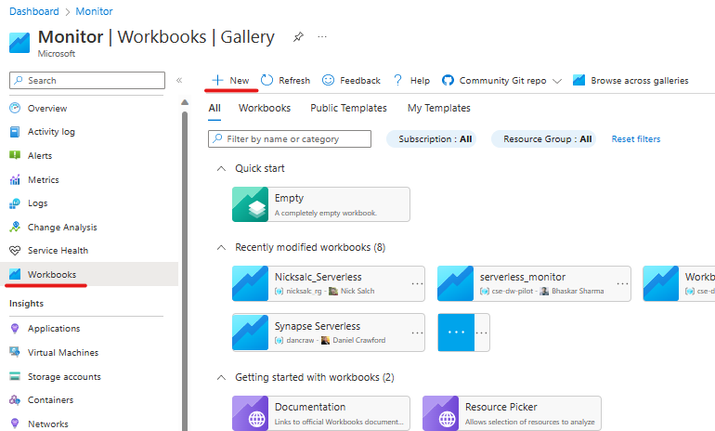Click Browse across galleries icon
This screenshot has height=431, width=715.
coord(579,80)
